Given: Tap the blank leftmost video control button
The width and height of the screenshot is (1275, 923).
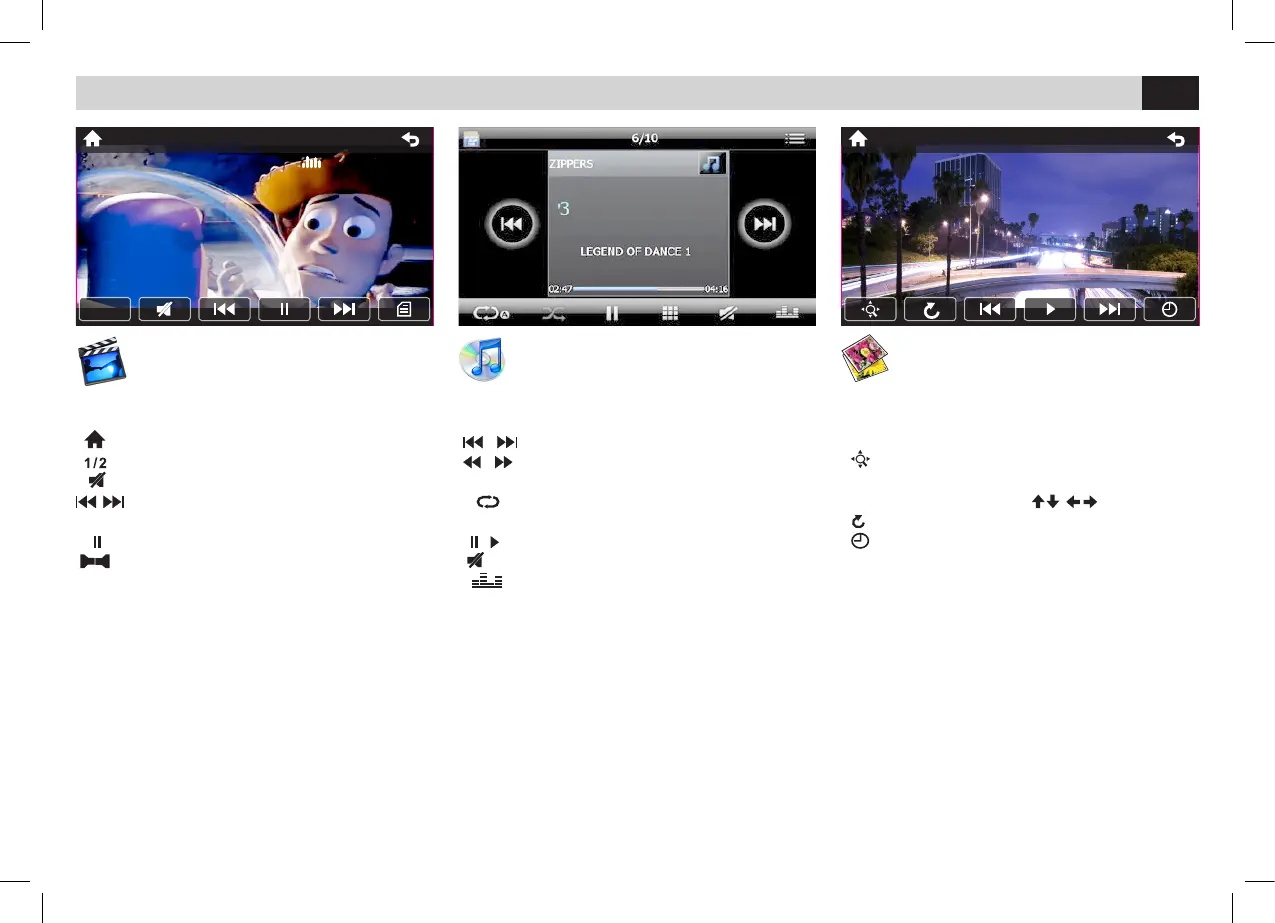Looking at the screenshot, I should tap(105, 310).
